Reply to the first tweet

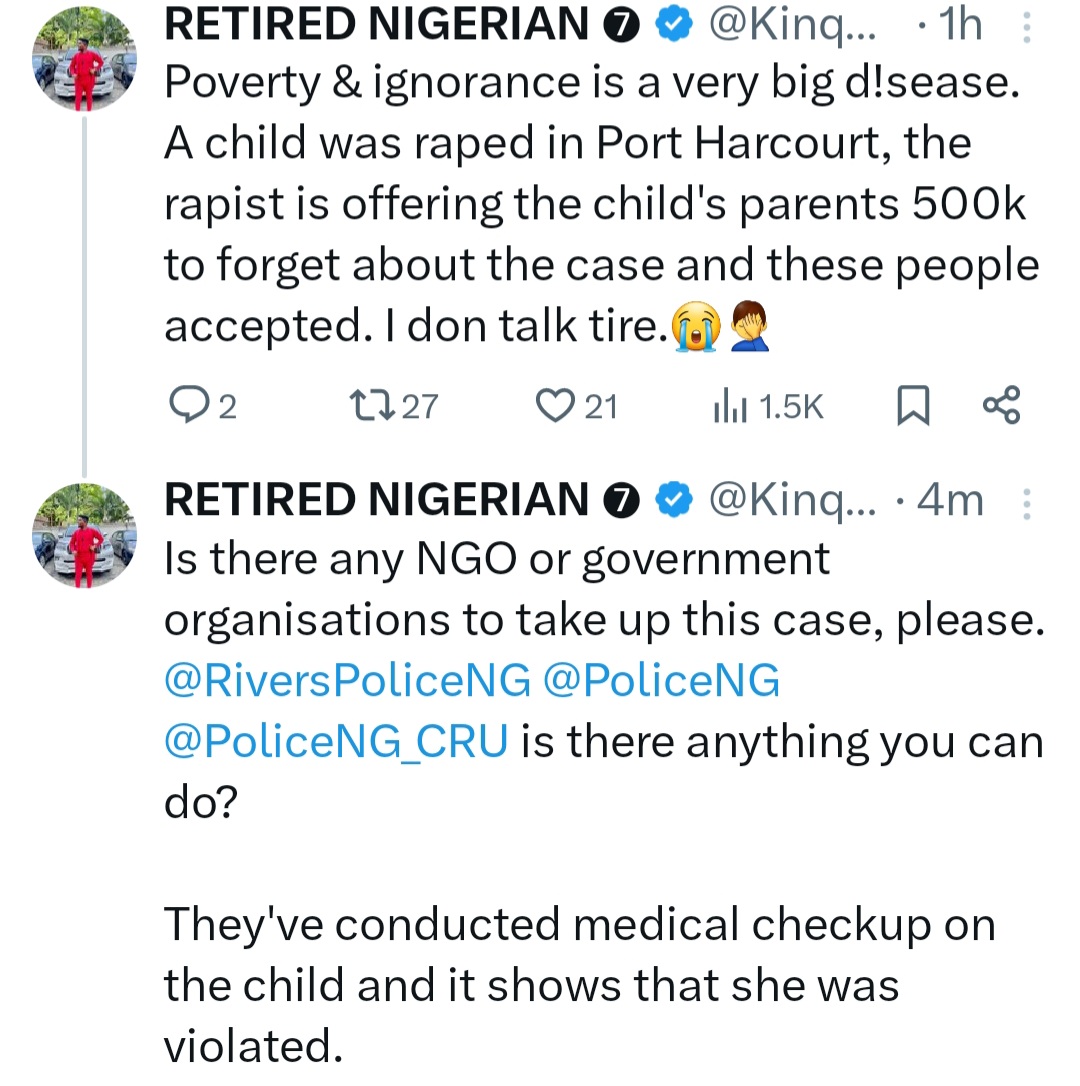(186, 406)
